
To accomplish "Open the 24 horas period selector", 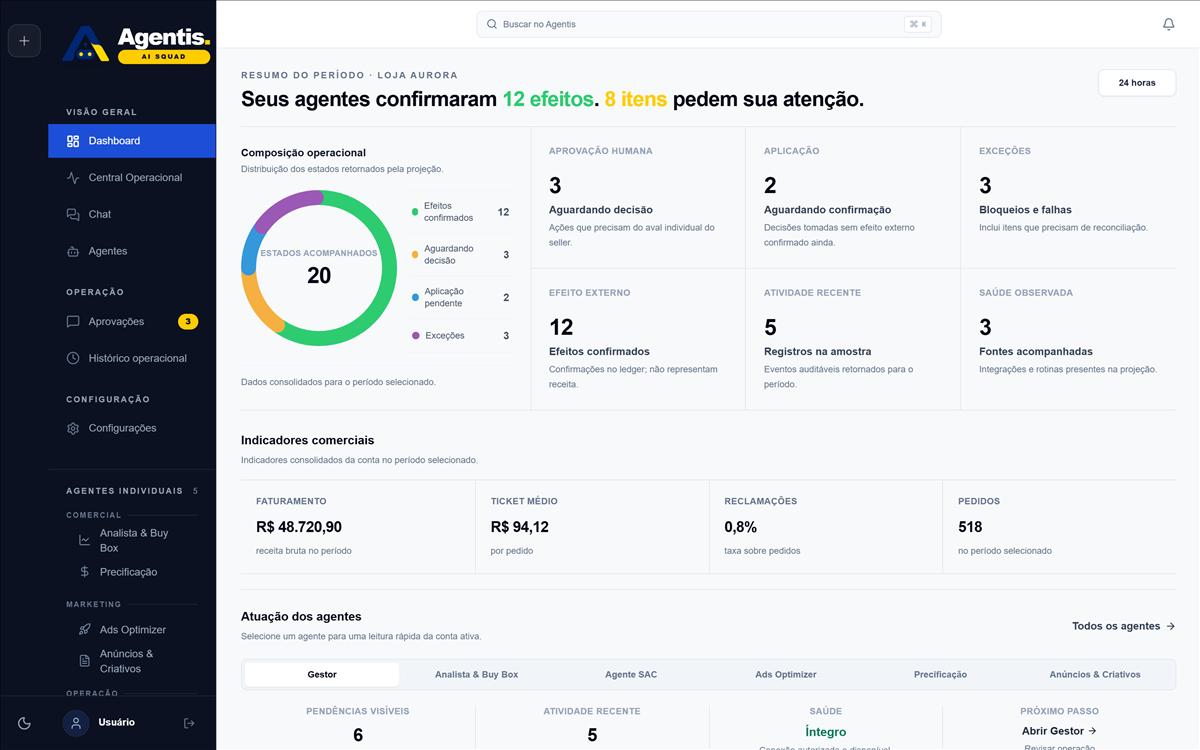I will point(1137,83).
